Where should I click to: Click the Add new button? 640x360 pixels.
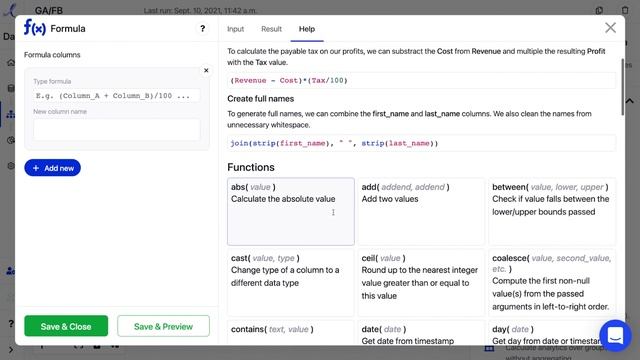coord(53,168)
